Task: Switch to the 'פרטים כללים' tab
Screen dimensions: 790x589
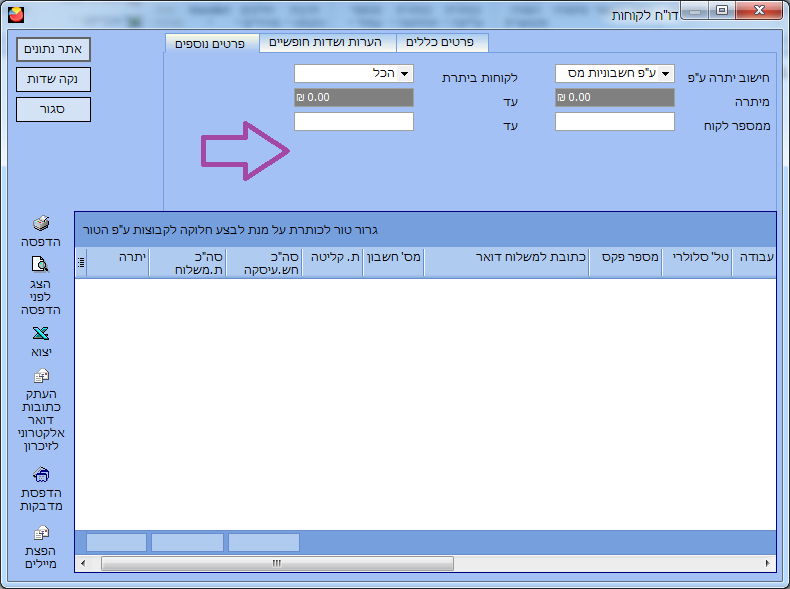Action: [x=443, y=42]
